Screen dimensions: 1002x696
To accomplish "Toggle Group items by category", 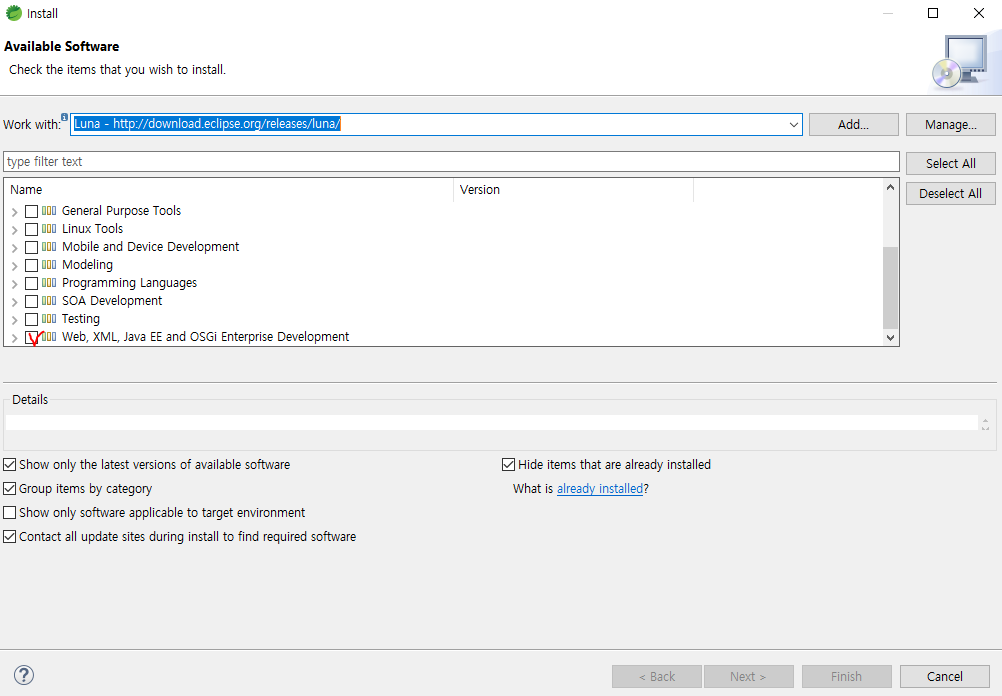I will click(x=10, y=489).
